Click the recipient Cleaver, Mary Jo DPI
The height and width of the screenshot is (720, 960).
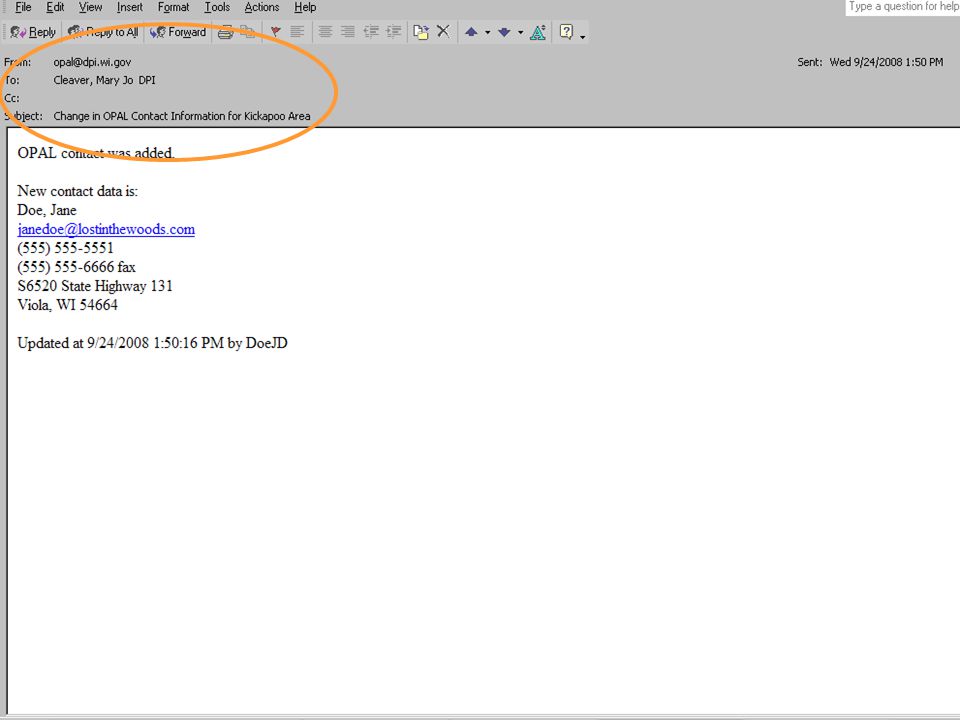104,80
